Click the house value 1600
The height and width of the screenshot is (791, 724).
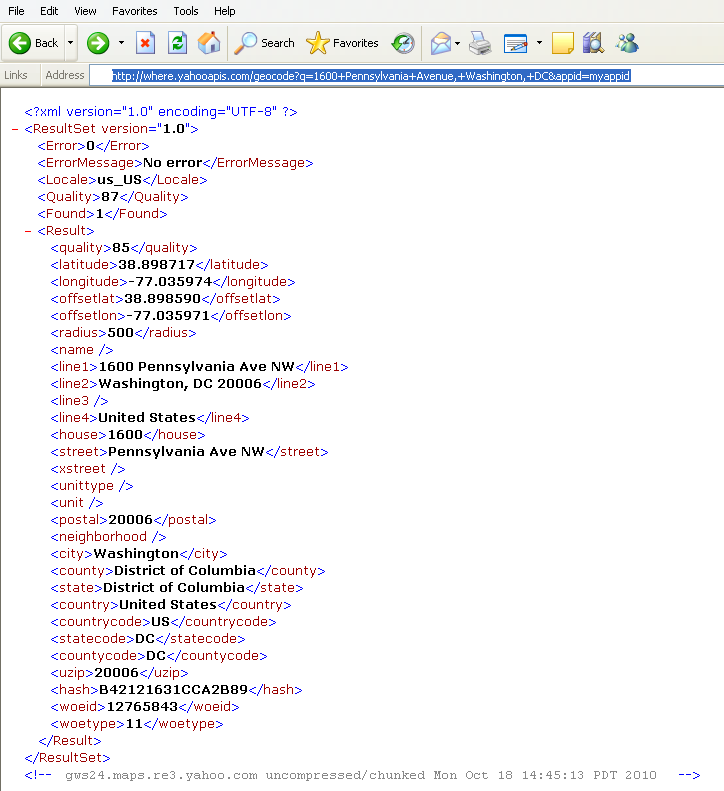(126, 434)
